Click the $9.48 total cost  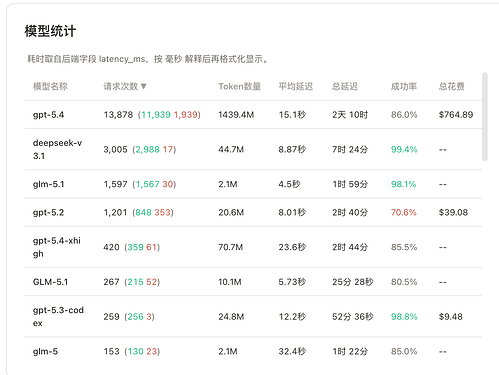(x=451, y=317)
